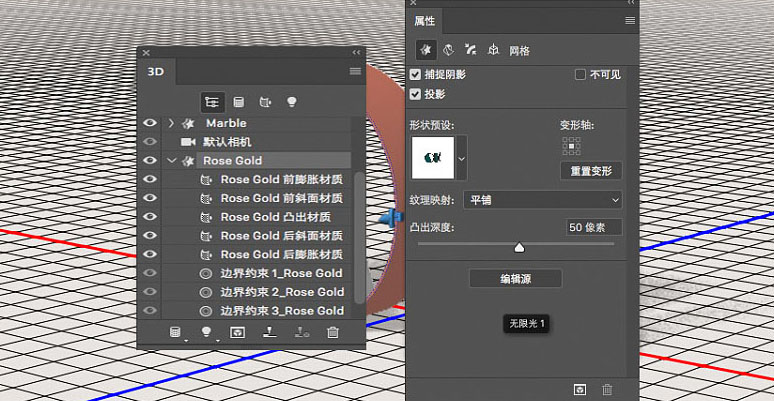Toggle visibility of 默认相机
Viewport: 774px width, 401px height.
click(150, 142)
